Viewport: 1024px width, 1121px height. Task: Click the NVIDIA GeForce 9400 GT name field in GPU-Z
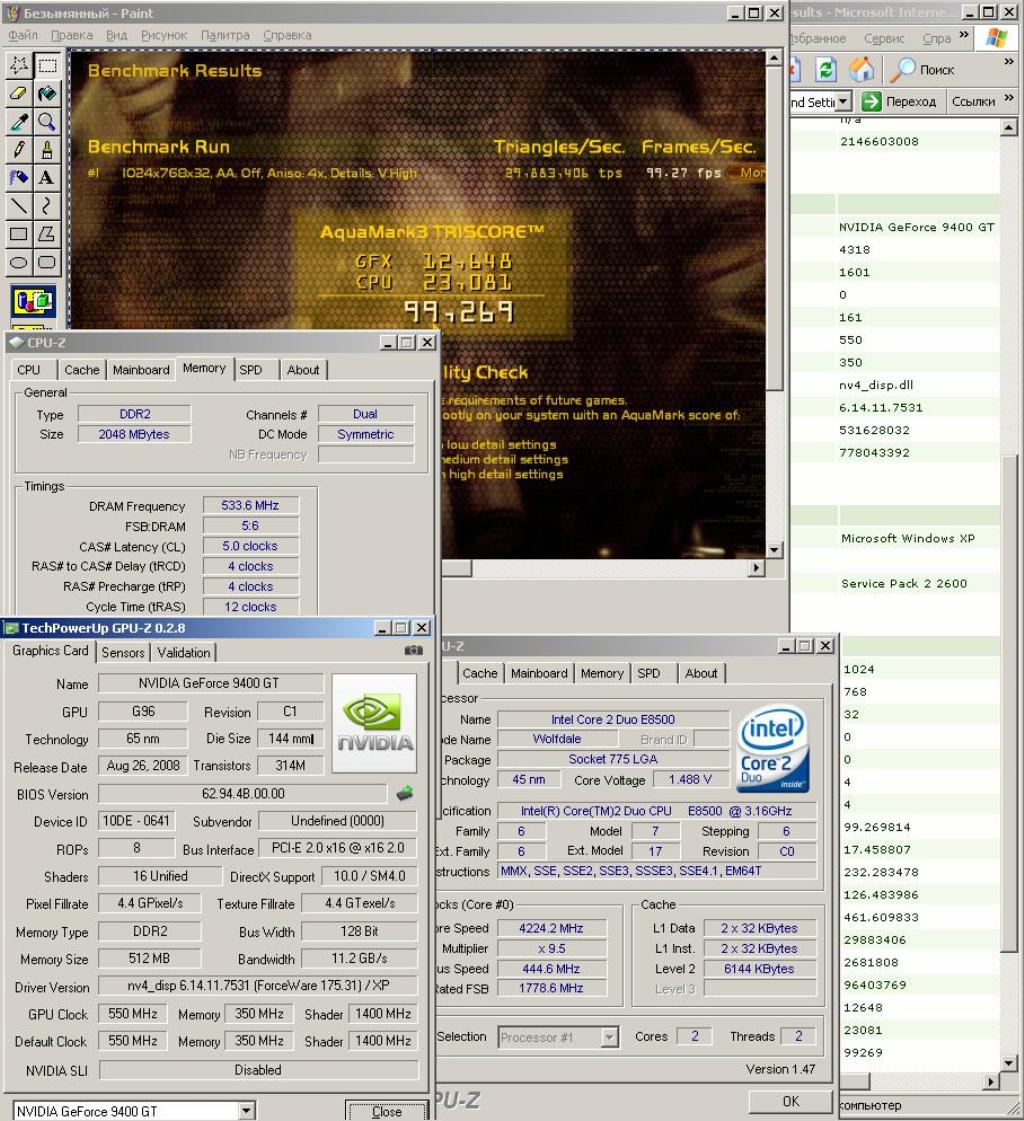pyautogui.click(x=210, y=683)
